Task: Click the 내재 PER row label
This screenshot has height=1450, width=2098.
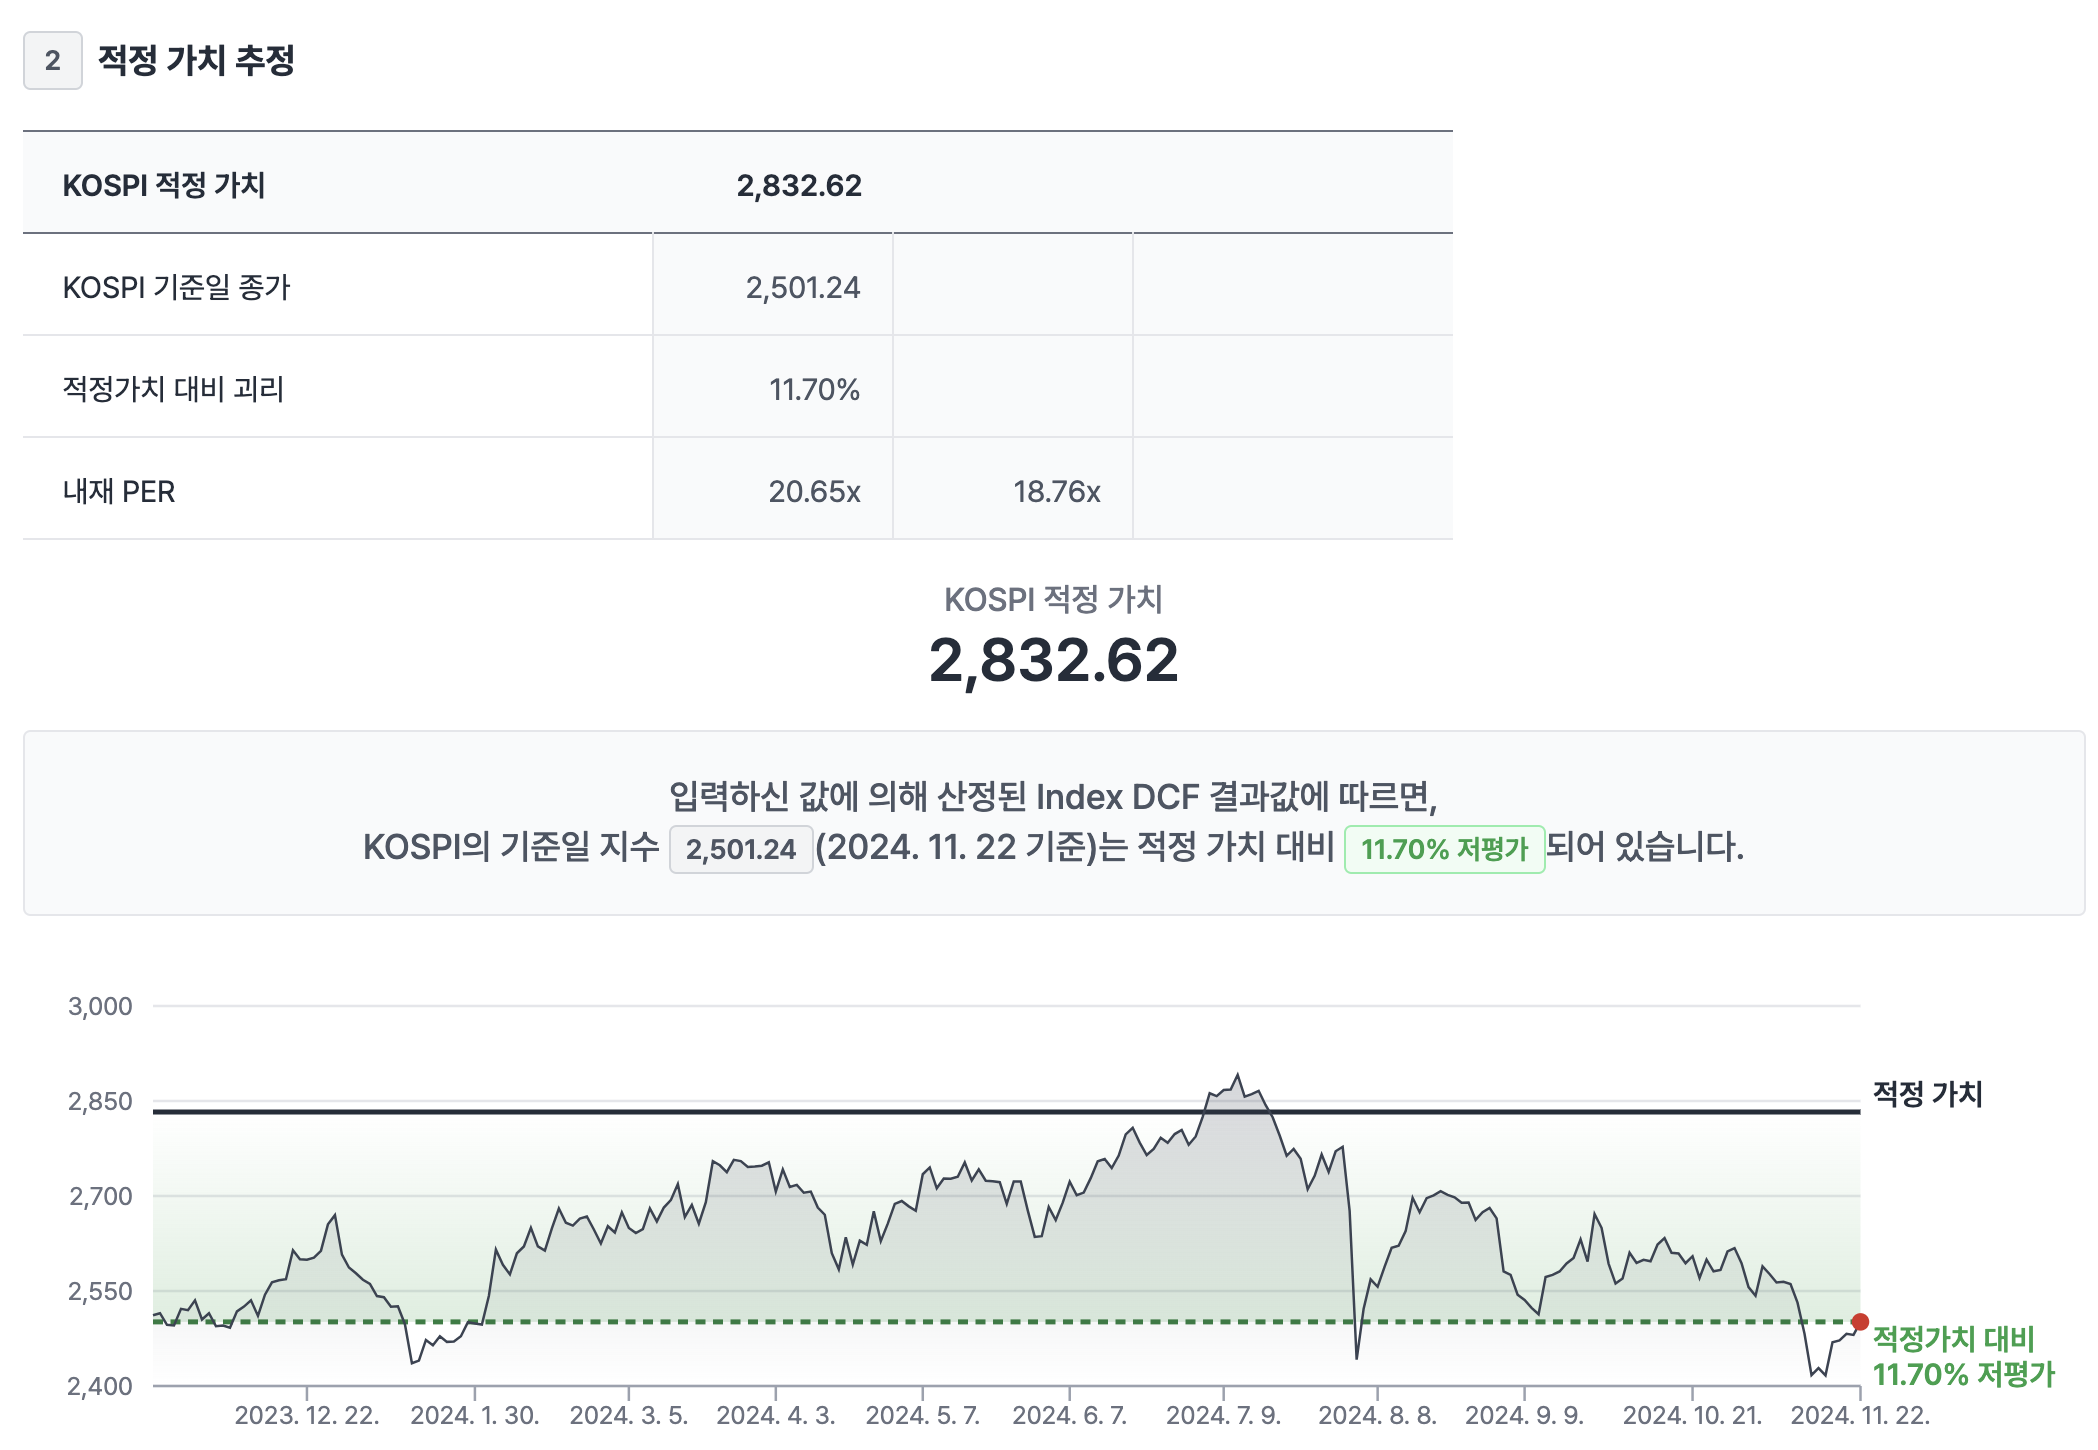Action: tap(119, 491)
